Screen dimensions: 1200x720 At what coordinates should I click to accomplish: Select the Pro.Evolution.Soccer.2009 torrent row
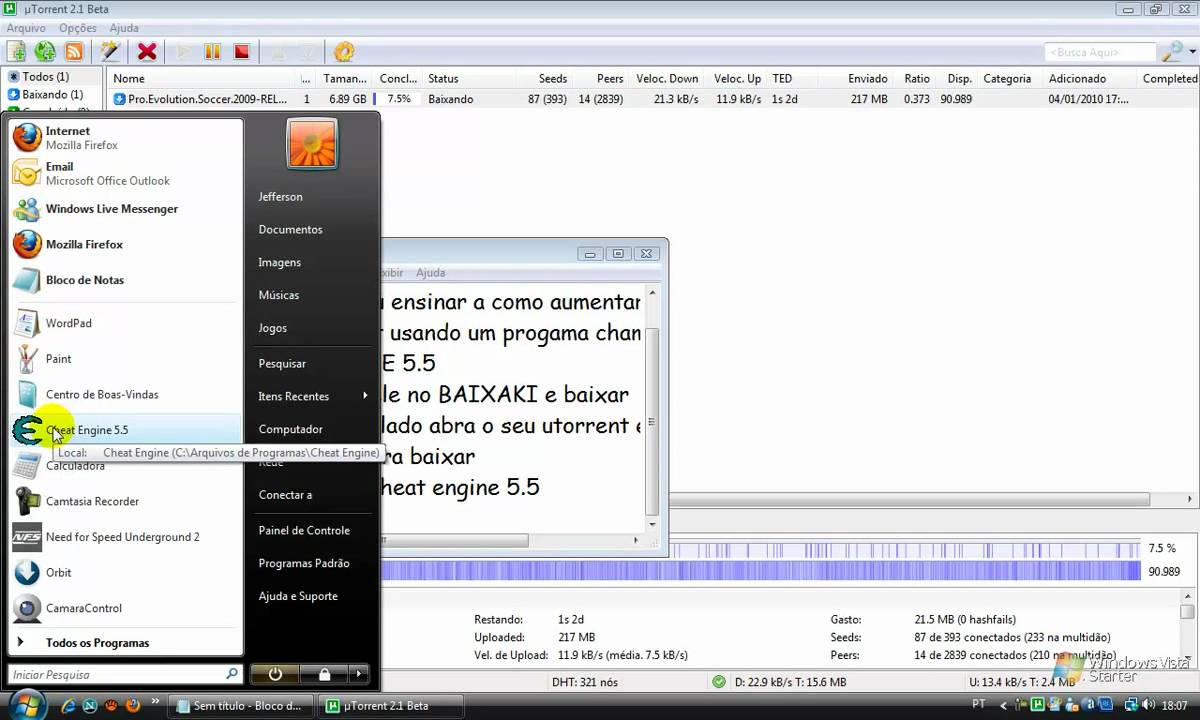(653, 99)
